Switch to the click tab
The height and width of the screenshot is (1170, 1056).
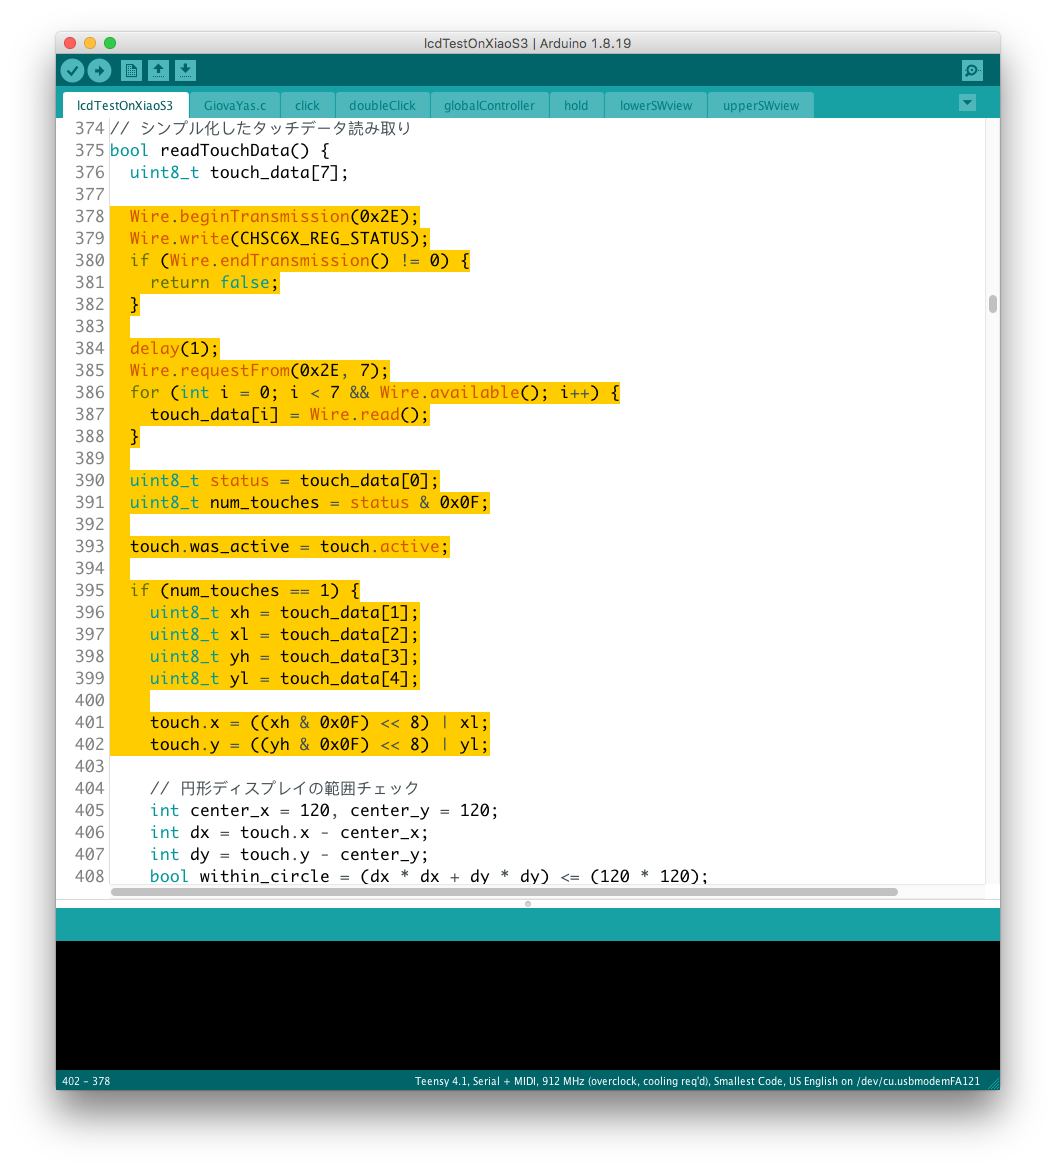307,105
